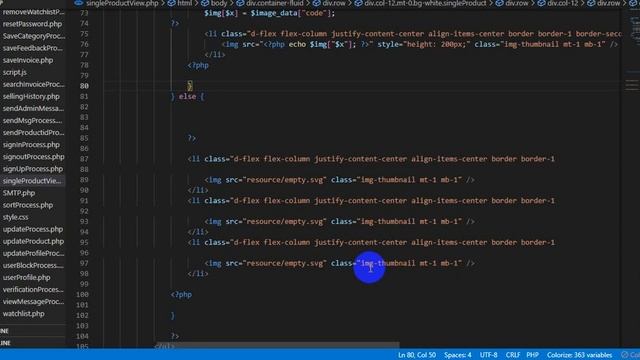The width and height of the screenshot is (640, 360).
Task: Select the singleProductVie... explorer entry
Action: point(32,181)
